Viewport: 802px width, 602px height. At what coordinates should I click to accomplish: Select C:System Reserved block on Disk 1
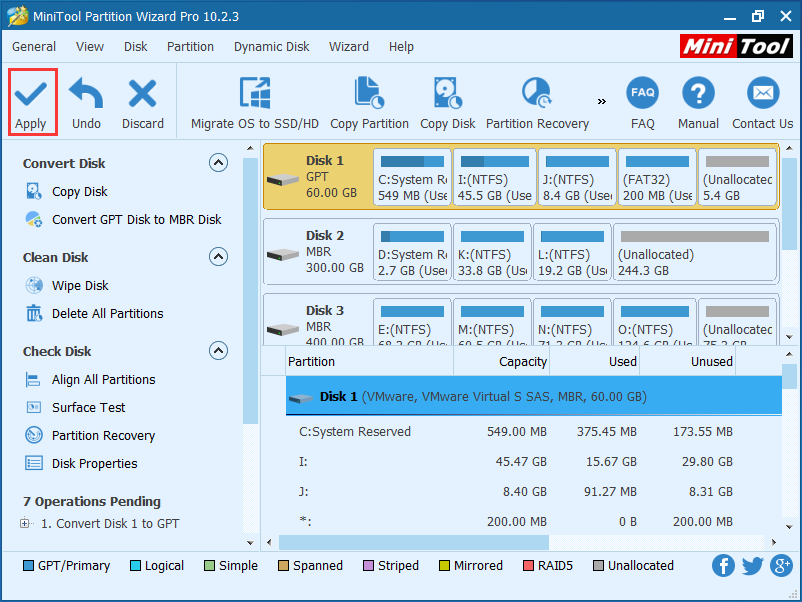tap(412, 177)
